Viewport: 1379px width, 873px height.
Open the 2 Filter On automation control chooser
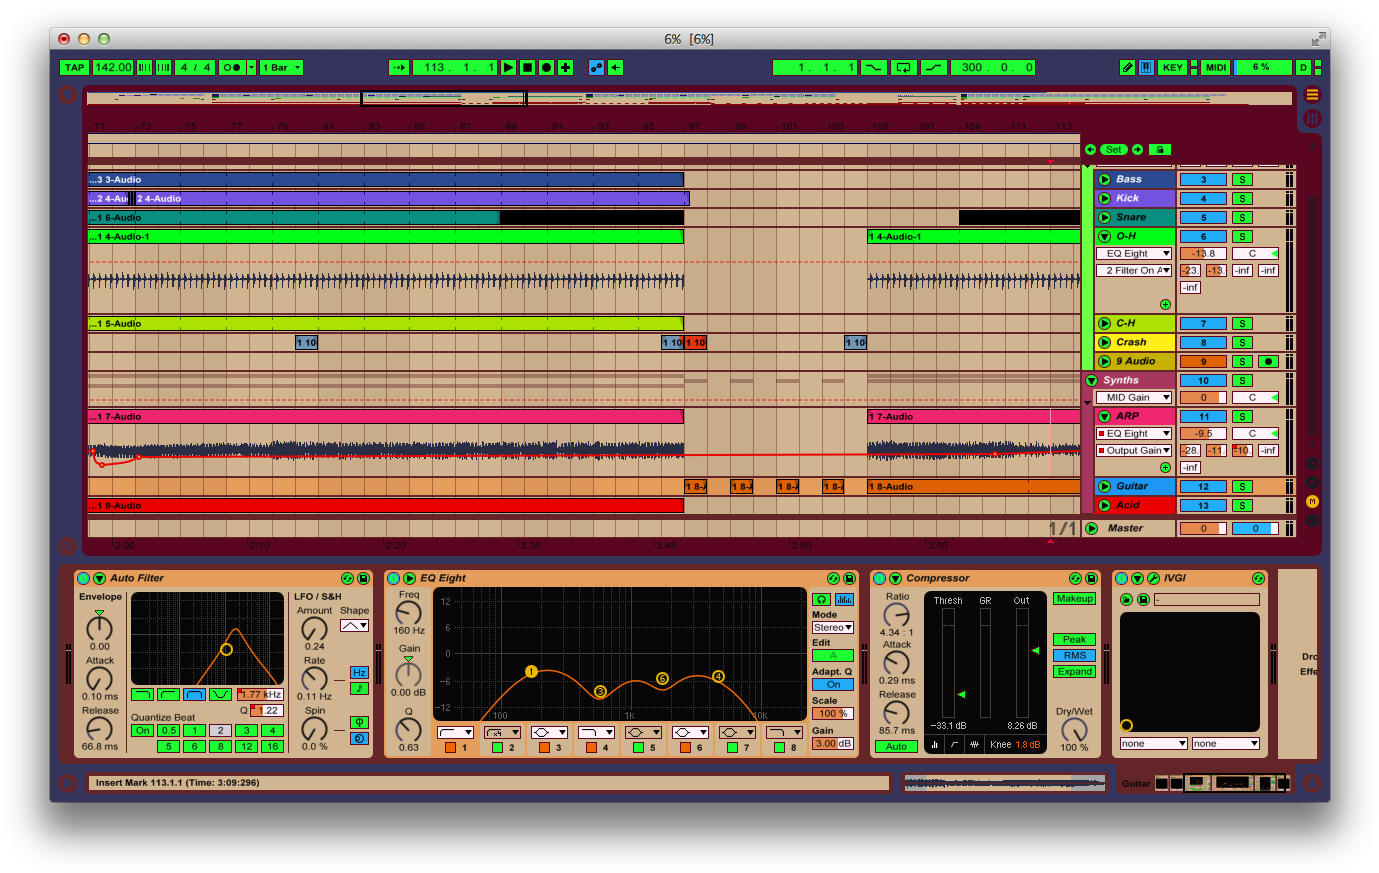[1134, 271]
